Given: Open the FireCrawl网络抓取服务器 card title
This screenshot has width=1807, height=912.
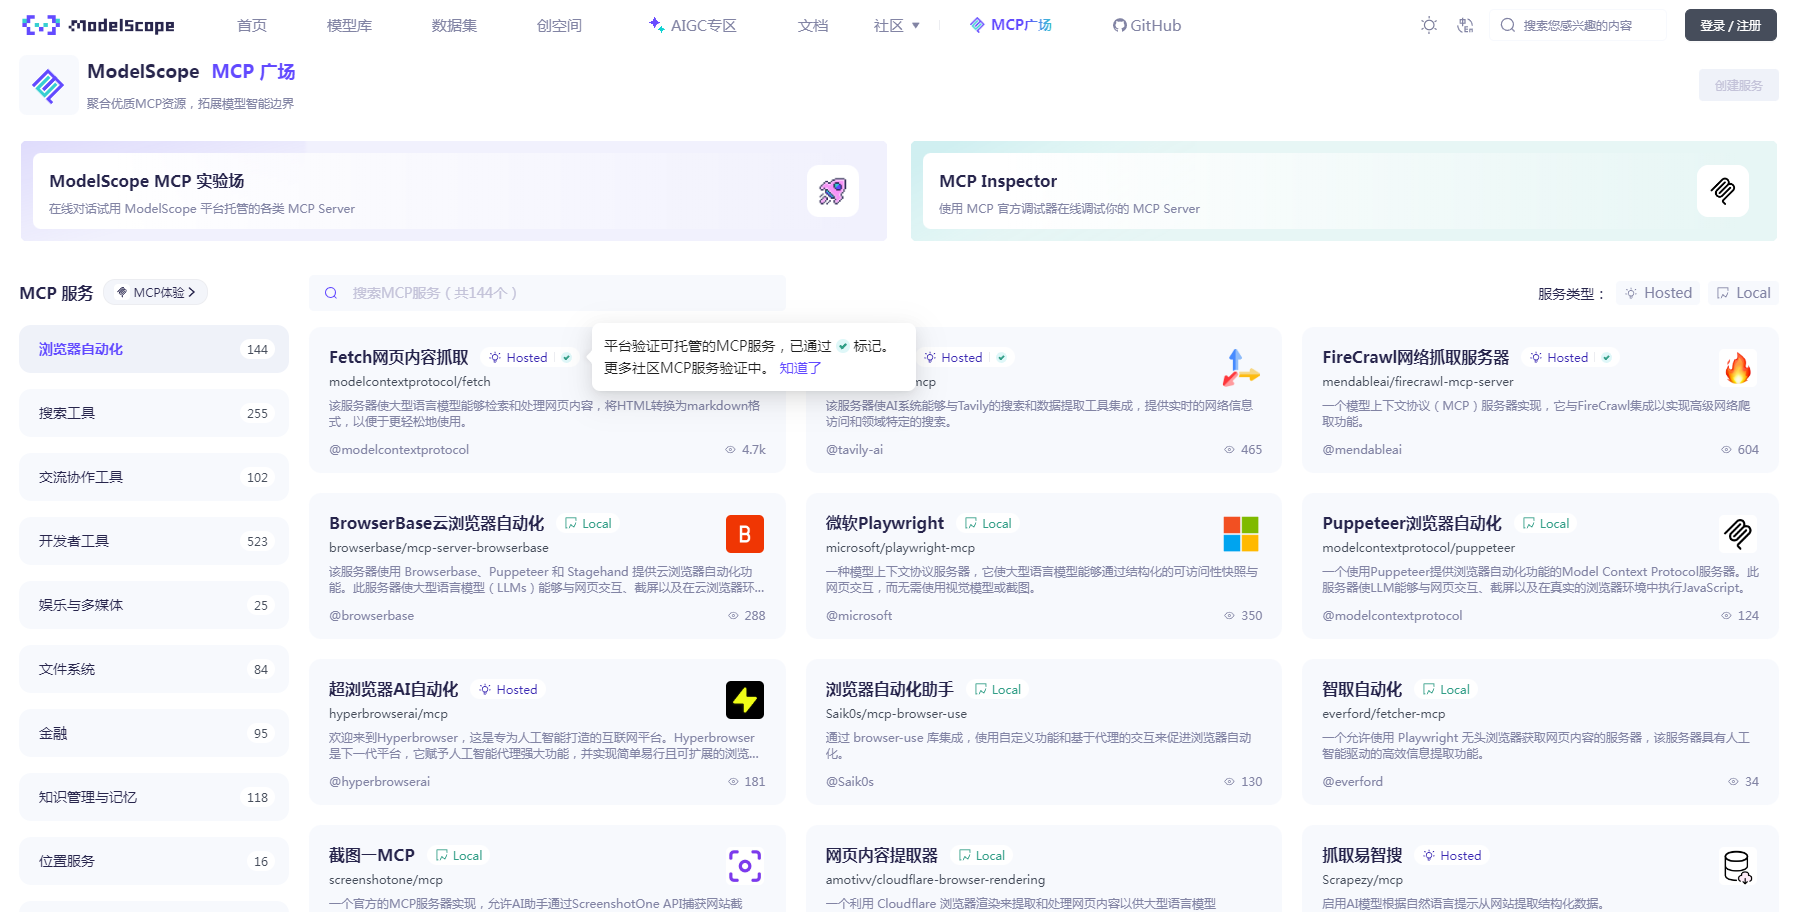Looking at the screenshot, I should click(x=1415, y=357).
